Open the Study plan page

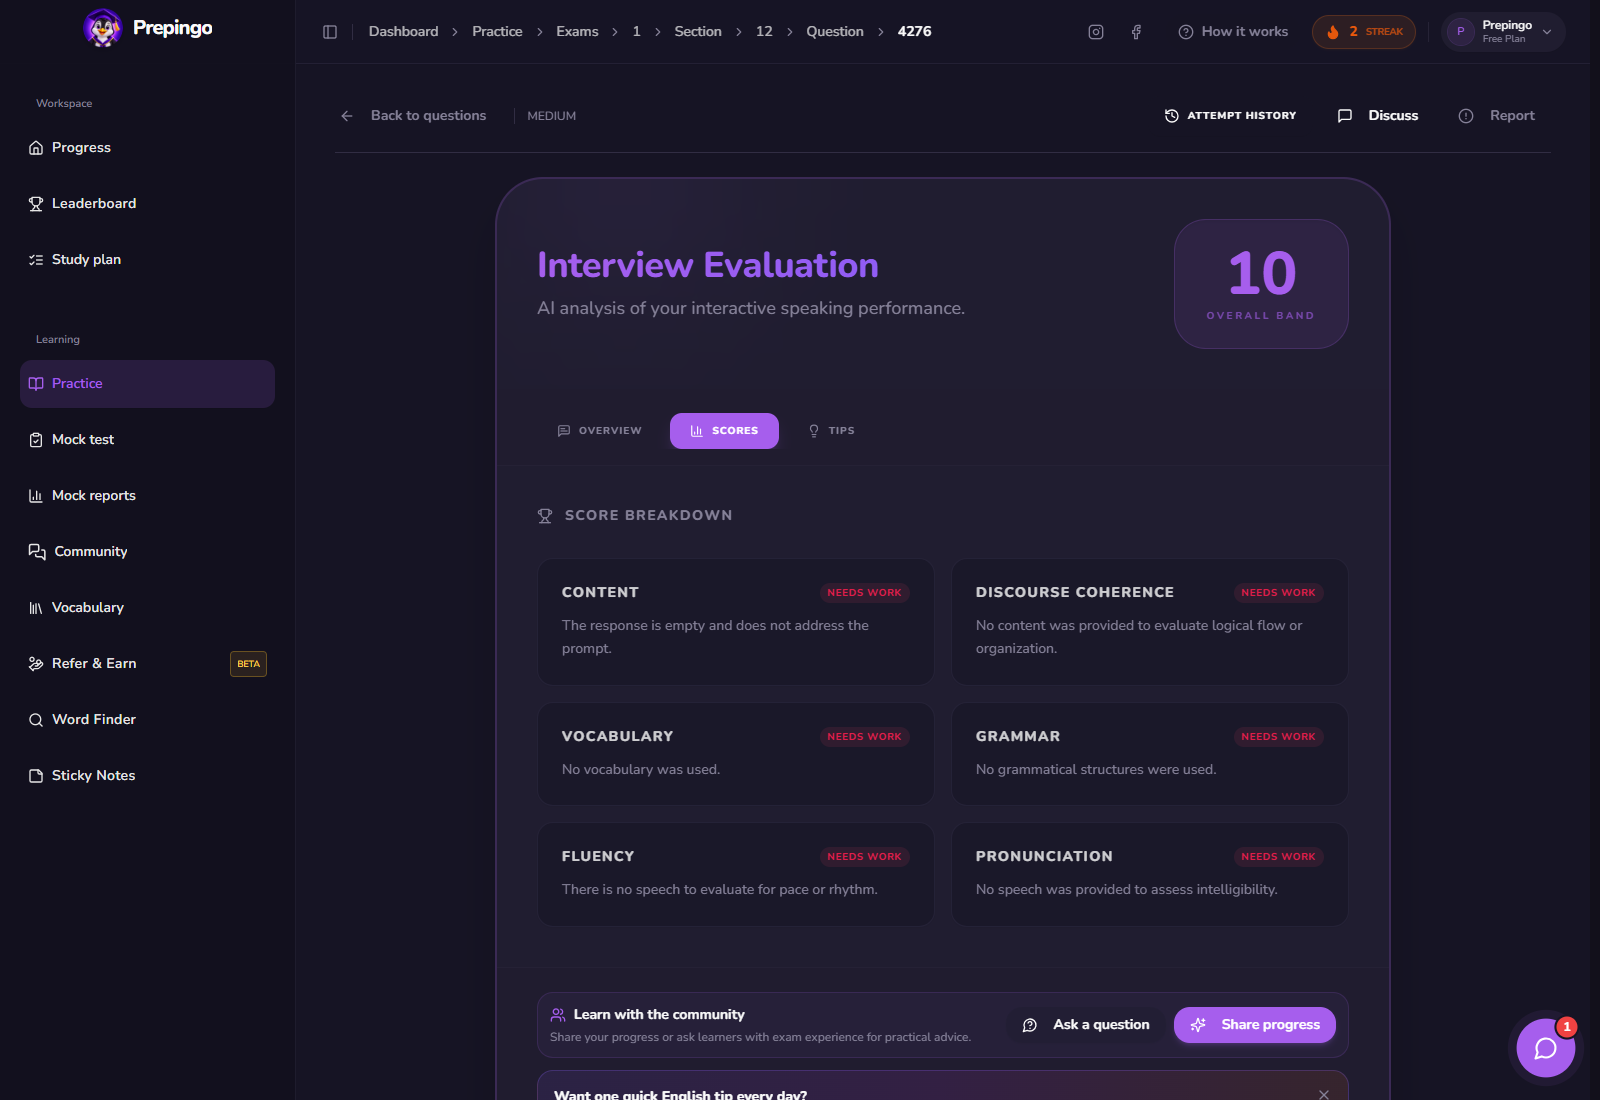point(147,260)
